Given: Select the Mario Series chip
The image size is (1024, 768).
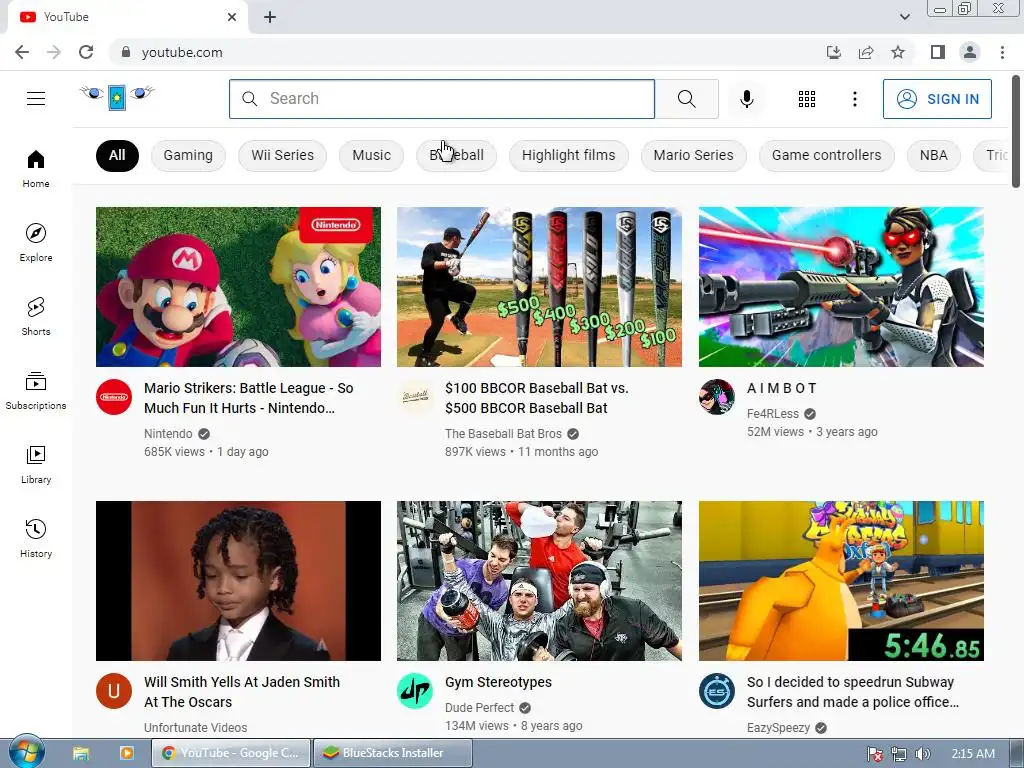Looking at the screenshot, I should [x=693, y=155].
